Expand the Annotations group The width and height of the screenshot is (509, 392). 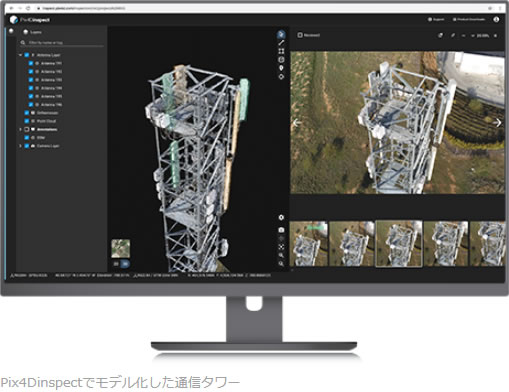coord(20,129)
